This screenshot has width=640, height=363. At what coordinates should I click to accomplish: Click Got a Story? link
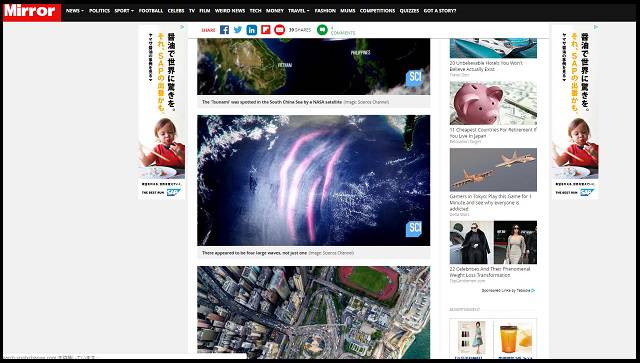[440, 11]
